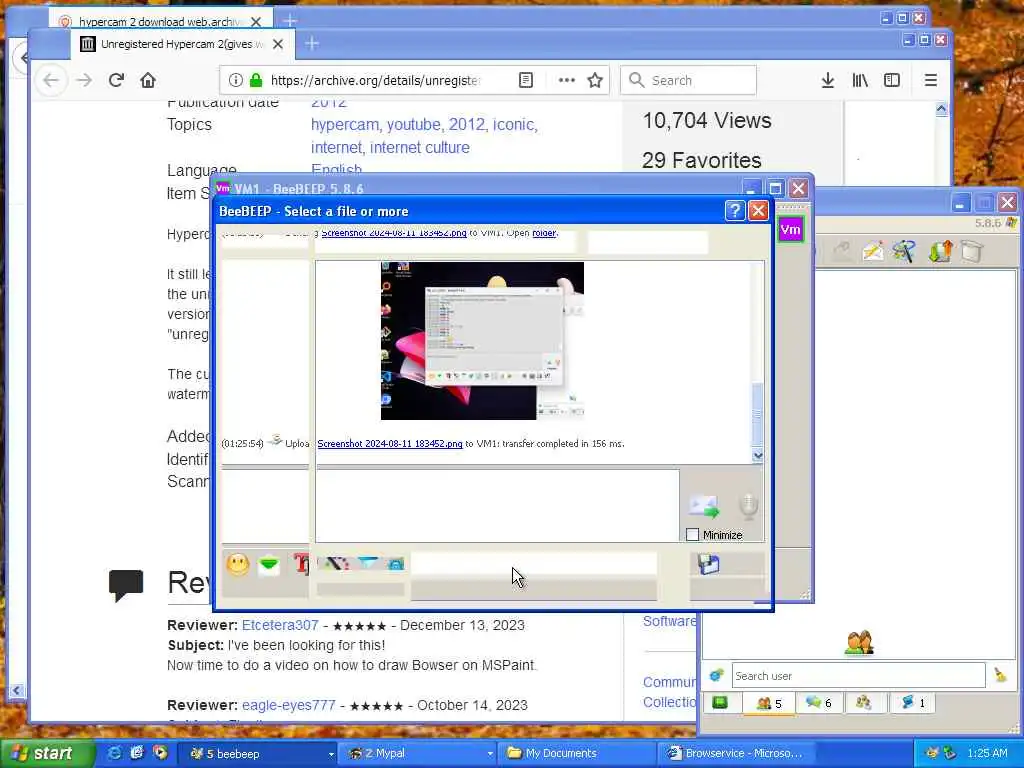Open file transfers icon with up-down arrows
The height and width of the screenshot is (768, 1024).
940,251
